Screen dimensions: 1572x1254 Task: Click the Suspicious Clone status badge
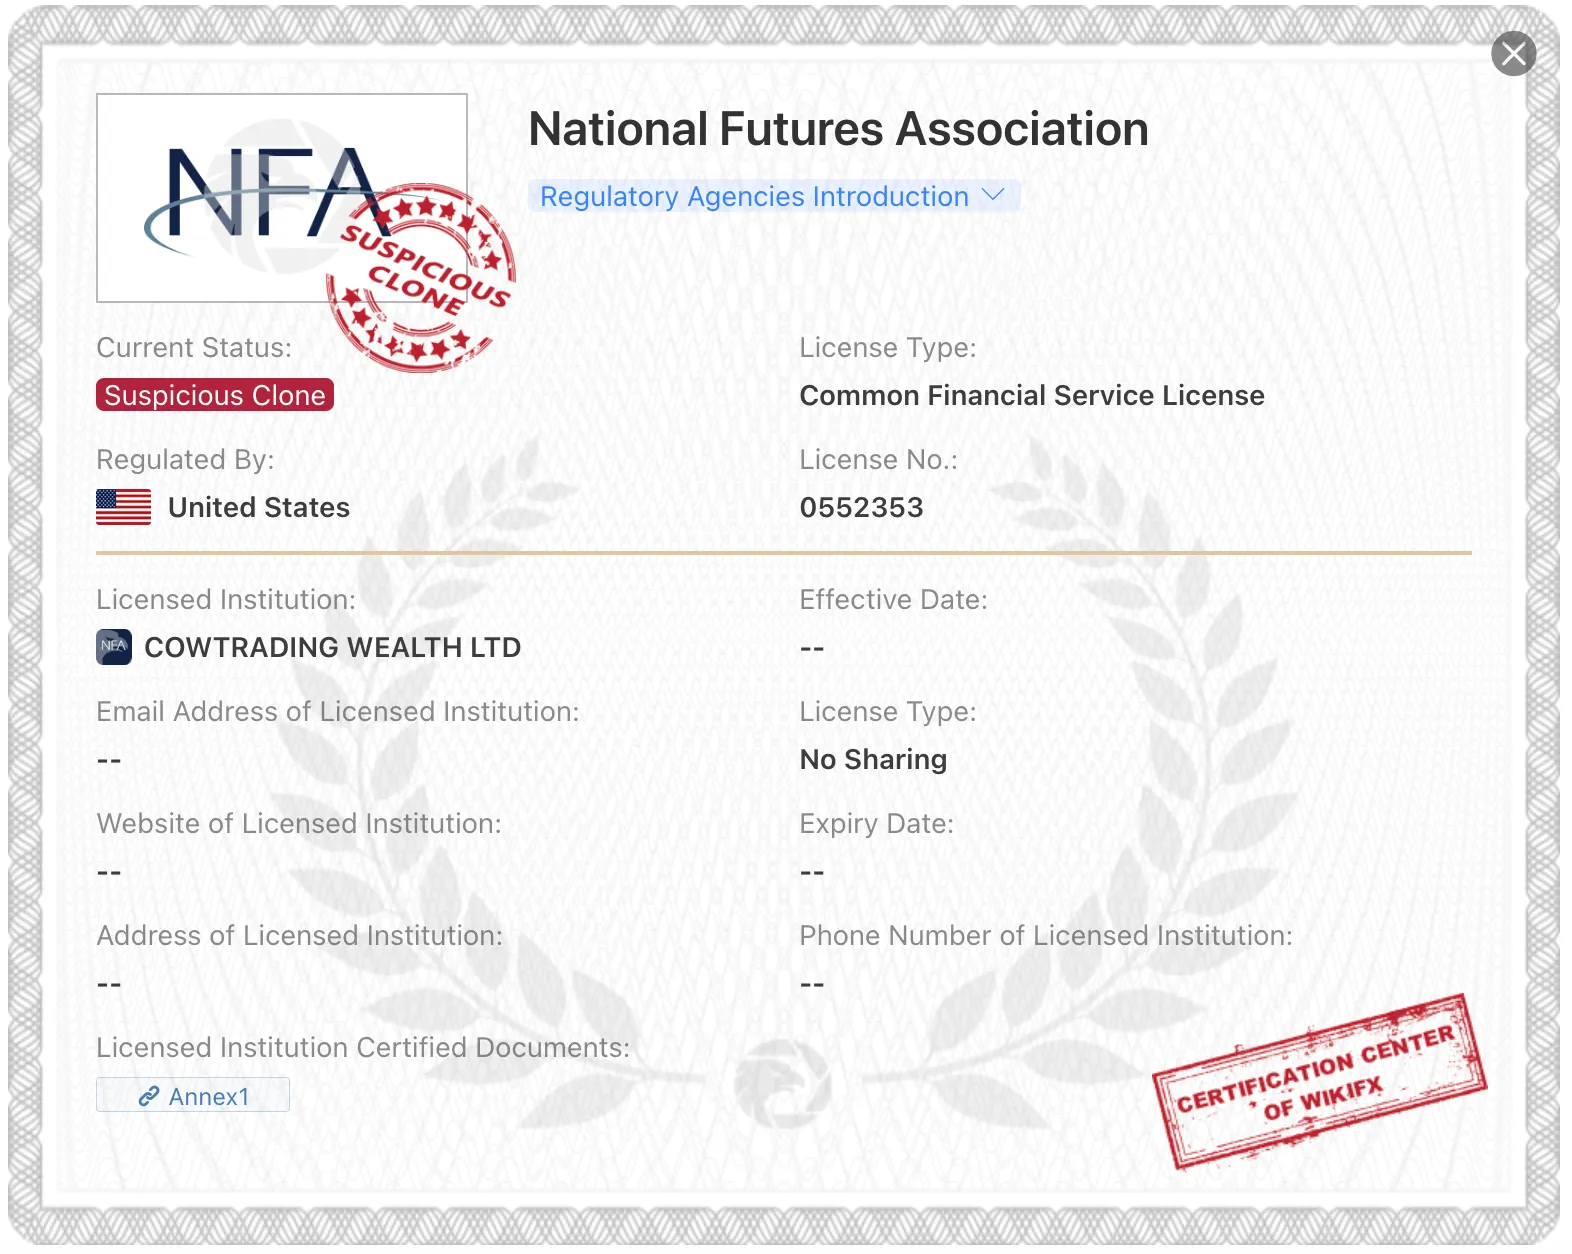click(215, 395)
